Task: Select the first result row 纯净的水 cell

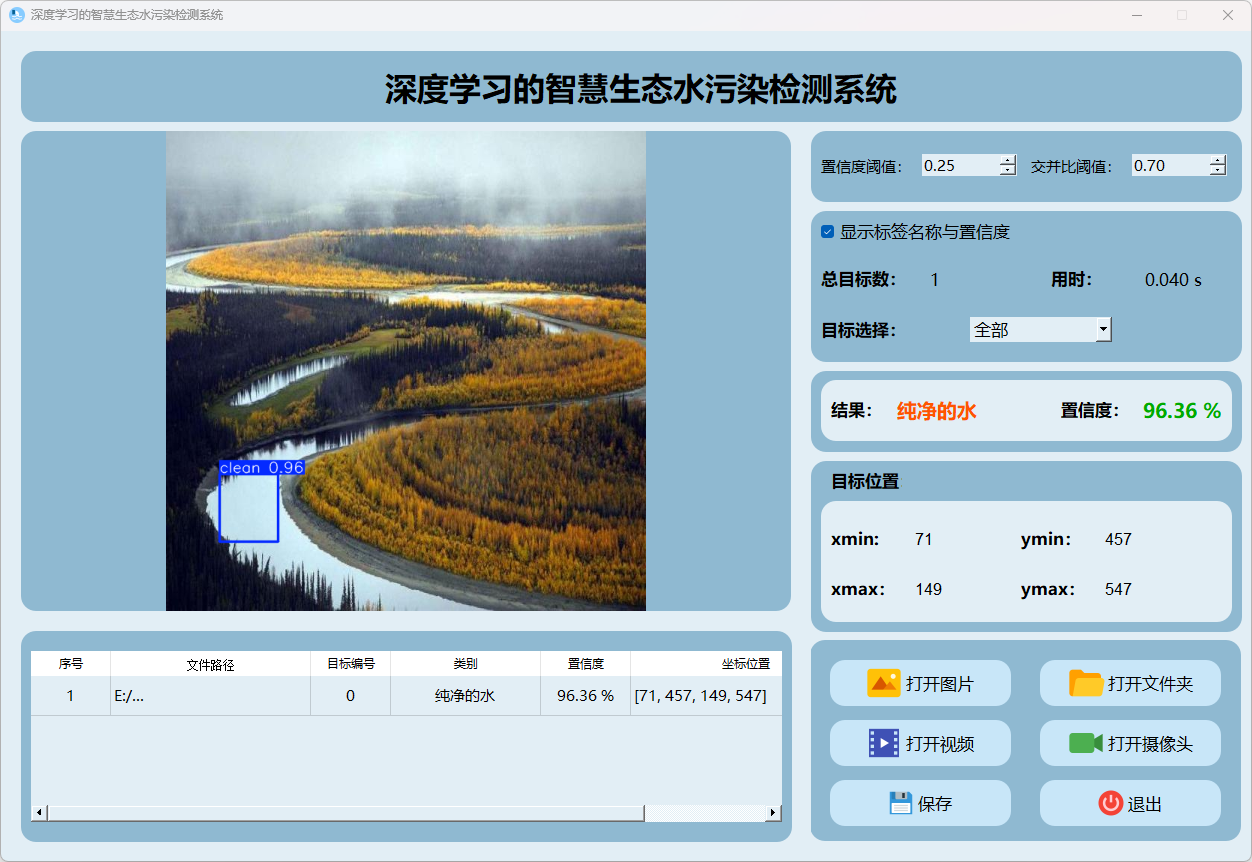Action: [465, 696]
